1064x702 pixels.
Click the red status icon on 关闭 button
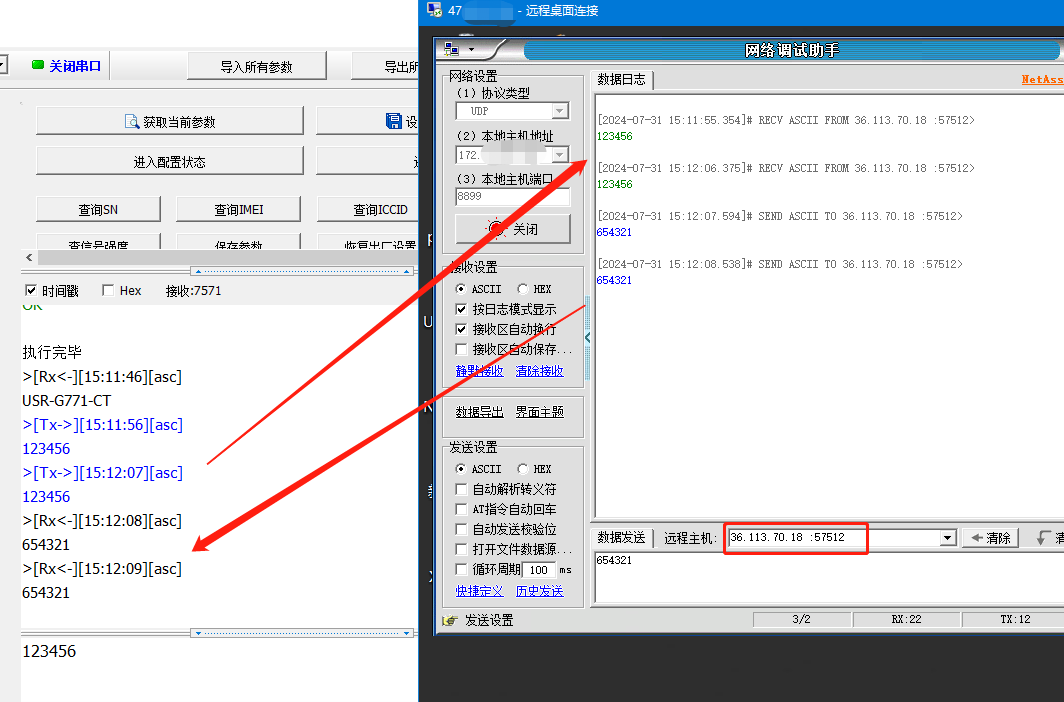tap(496, 229)
